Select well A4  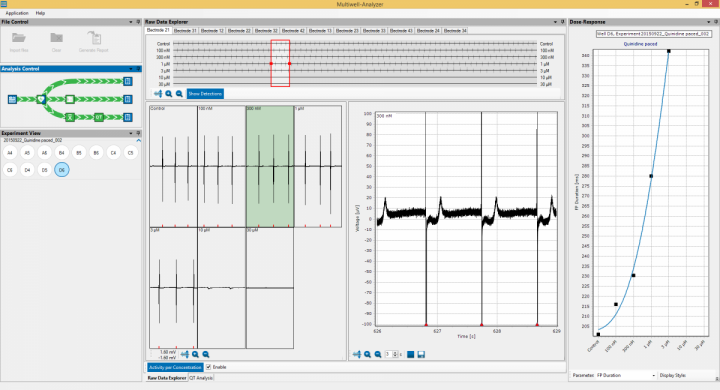pos(10,153)
